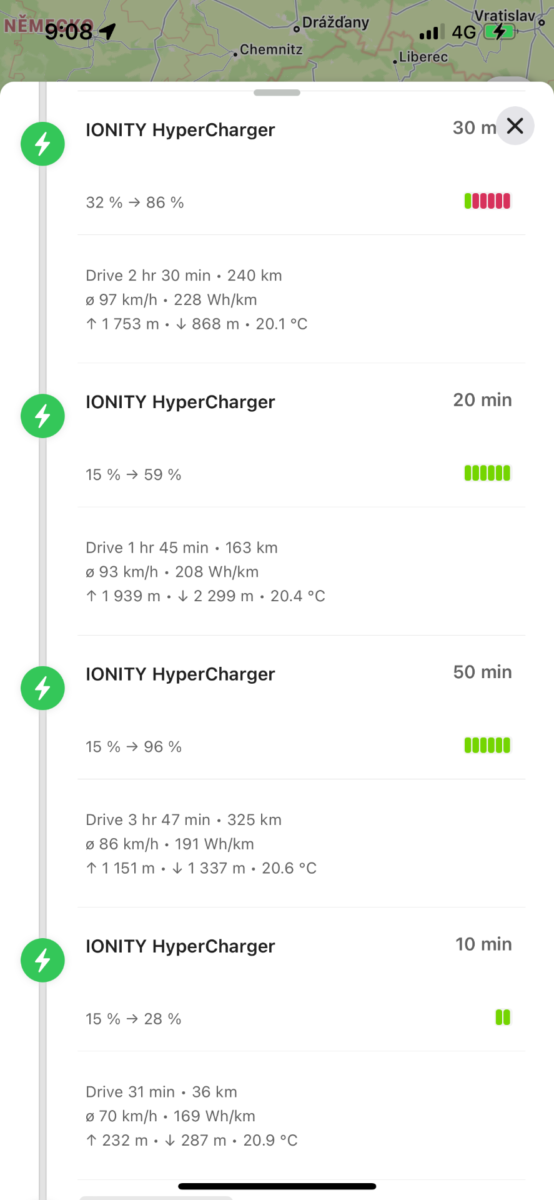Tap the charger icon beside 10 min stop

(x=42, y=961)
